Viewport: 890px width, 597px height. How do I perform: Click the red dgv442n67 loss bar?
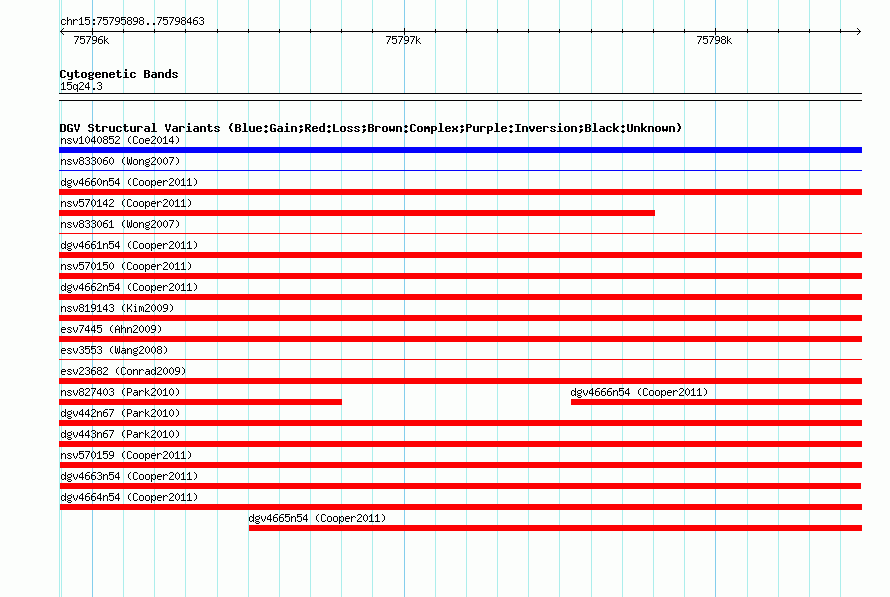coord(460,423)
